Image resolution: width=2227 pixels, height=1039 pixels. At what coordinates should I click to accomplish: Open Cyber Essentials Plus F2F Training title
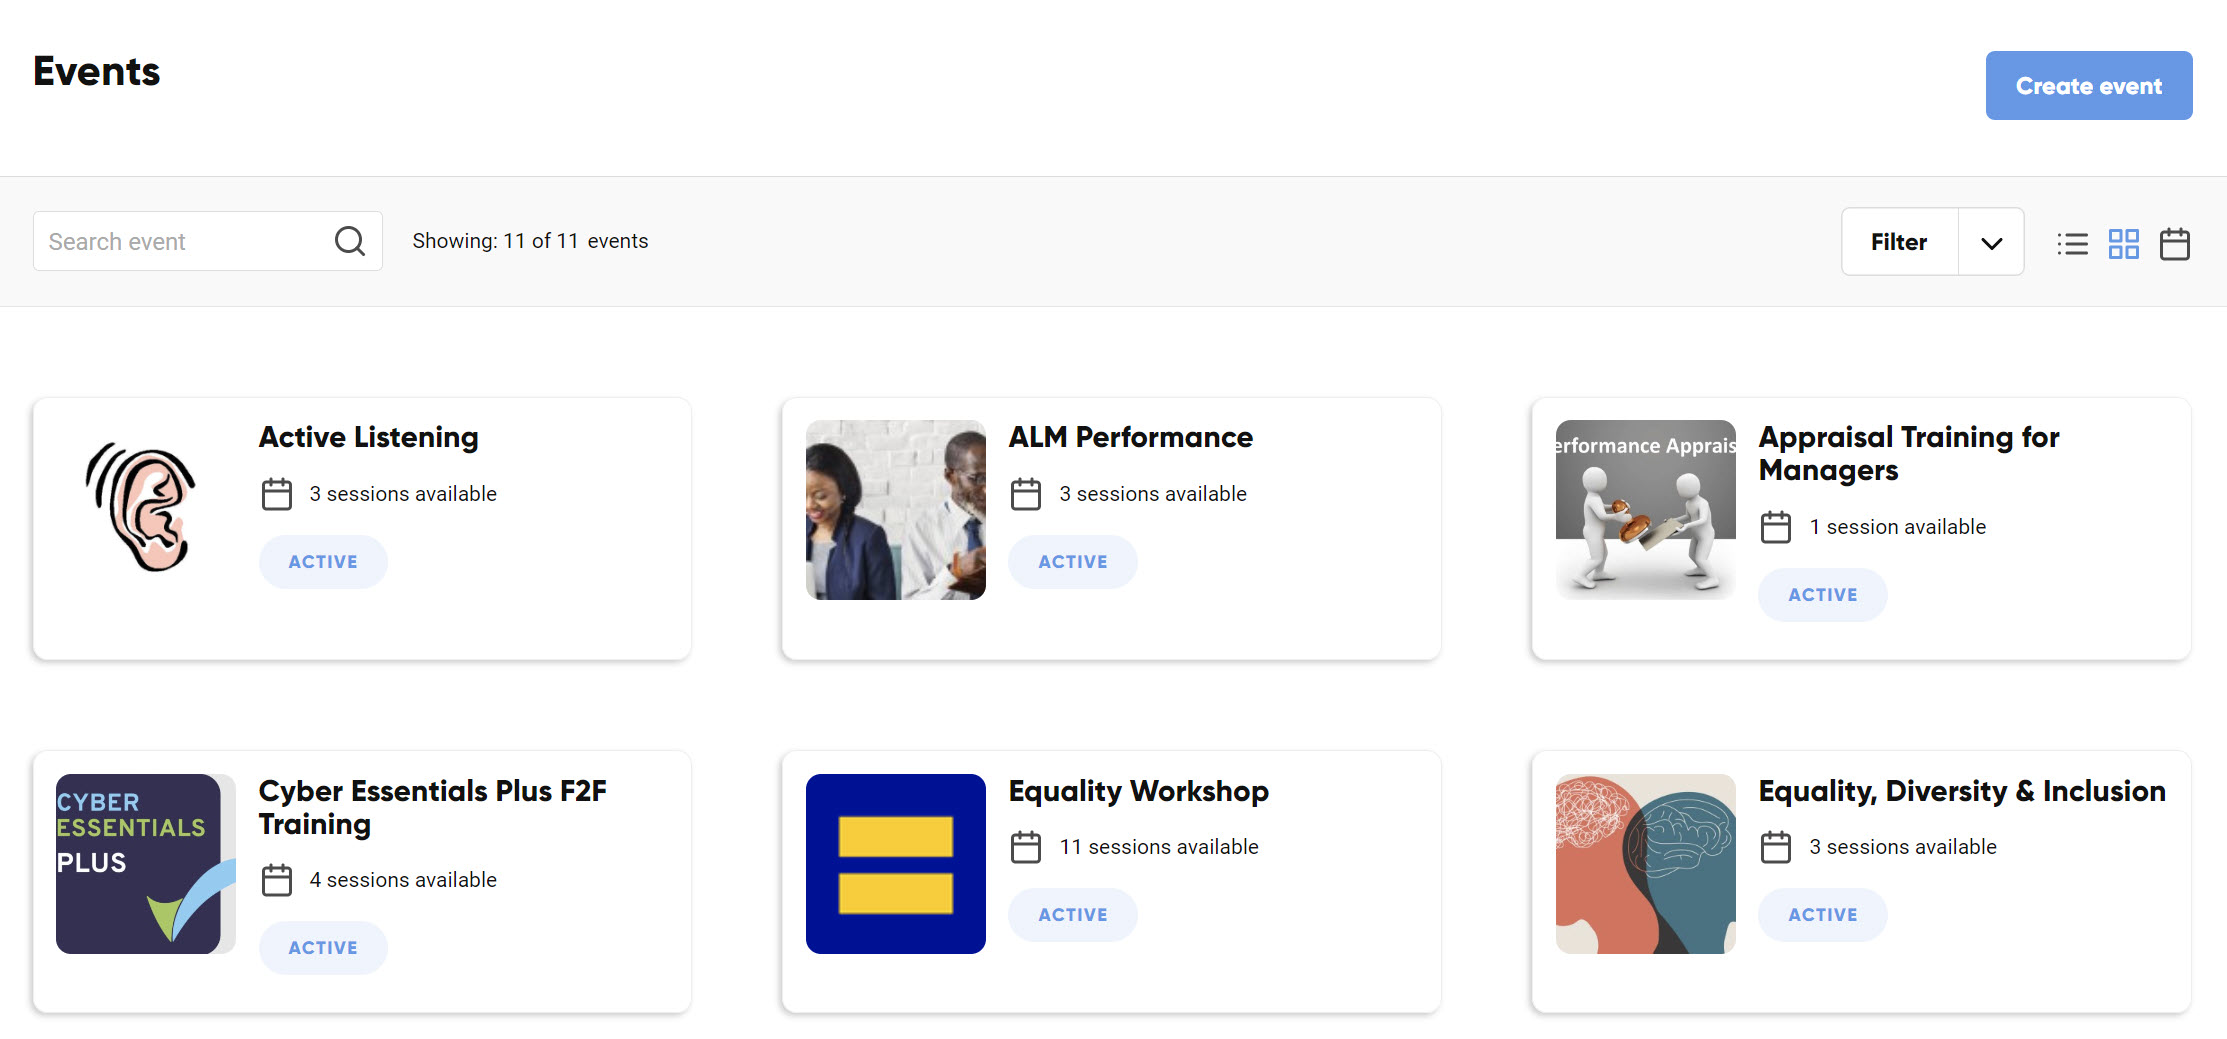[x=433, y=807]
